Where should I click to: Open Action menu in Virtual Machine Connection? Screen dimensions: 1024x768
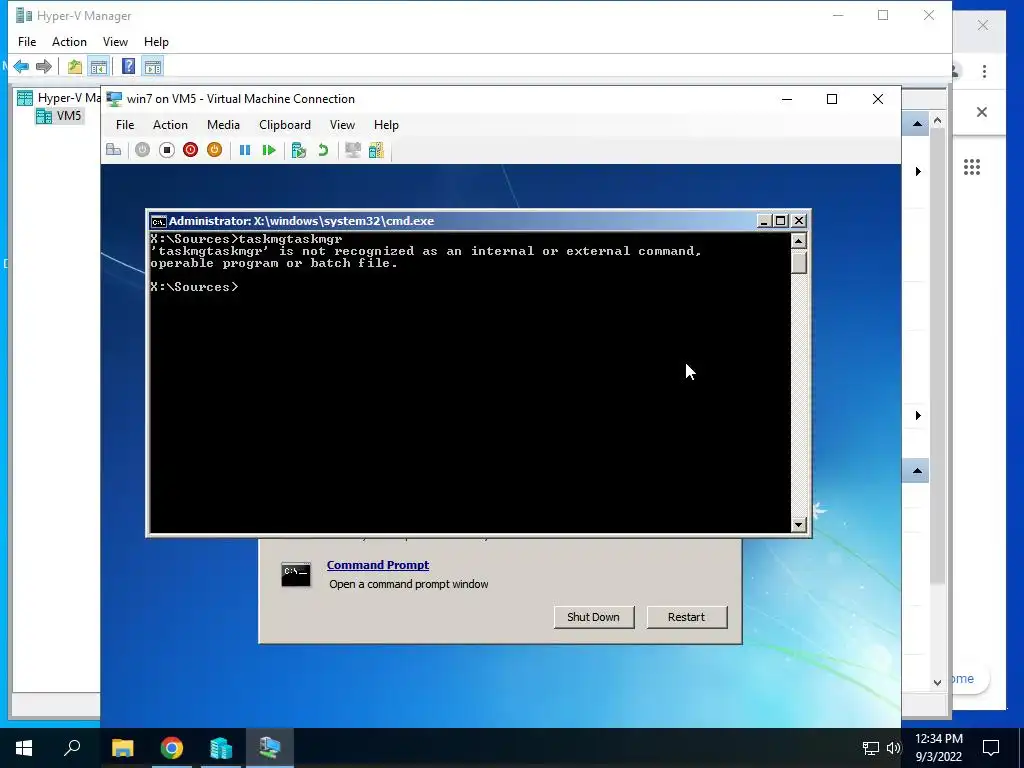click(170, 125)
